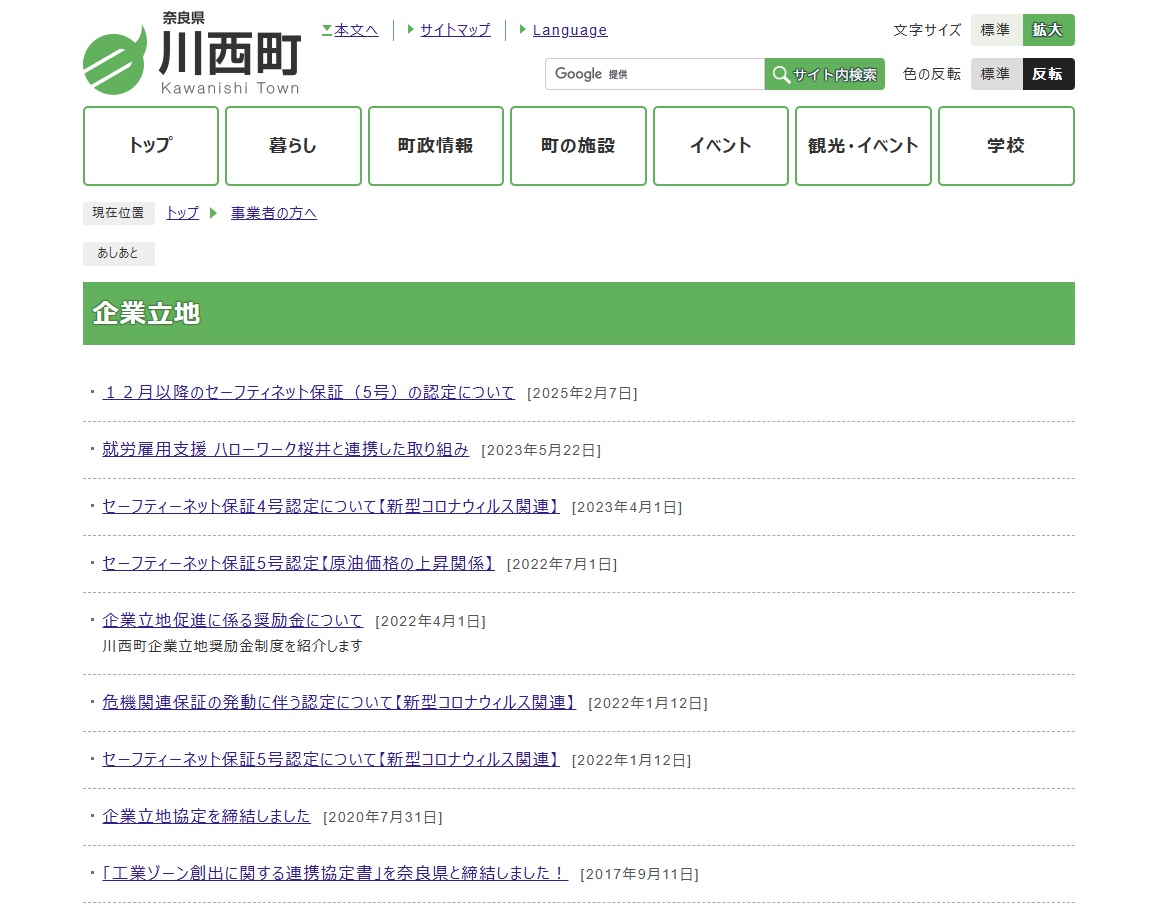Open 就労雇用支援 ハローワーク桜井 article
Image resolution: width=1169 pixels, height=906 pixels.
(286, 449)
